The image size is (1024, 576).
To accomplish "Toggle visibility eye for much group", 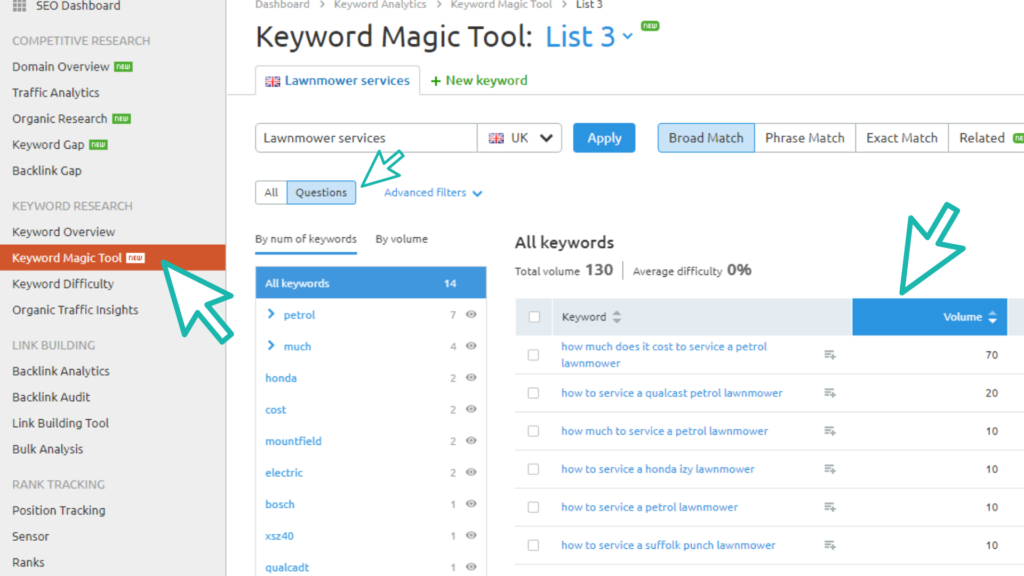I will pyautogui.click(x=471, y=346).
